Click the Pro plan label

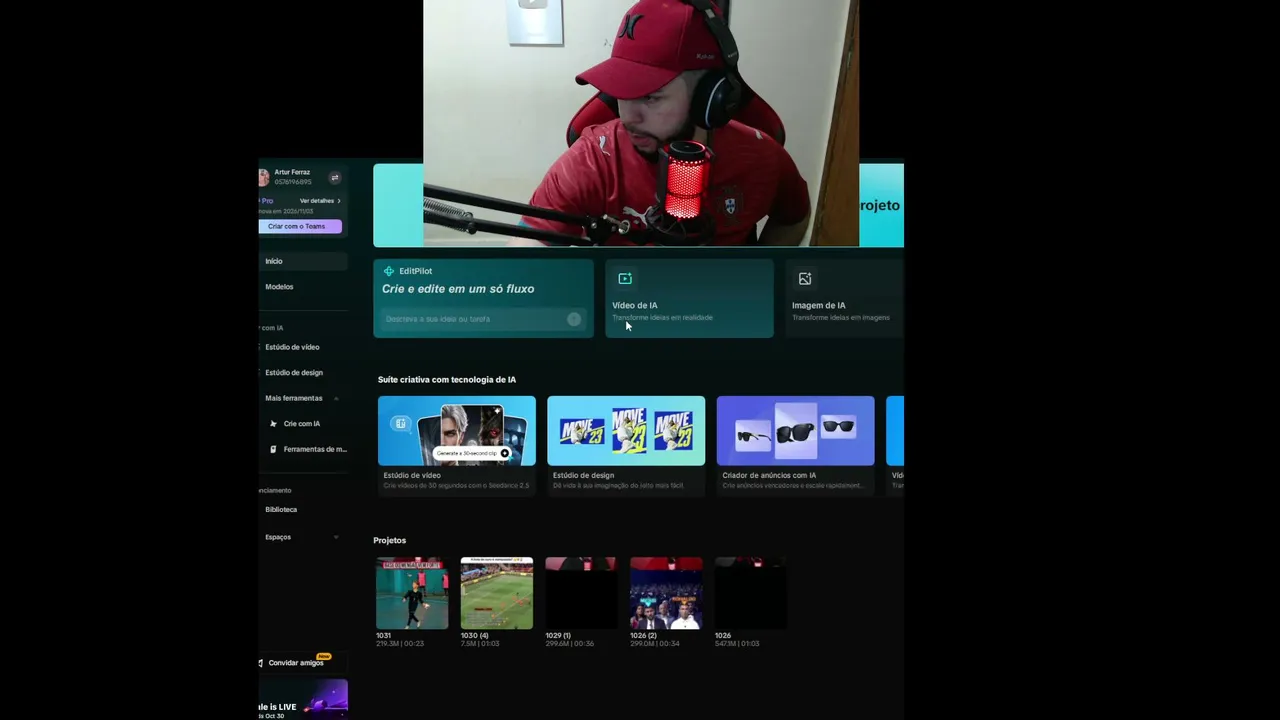(266, 201)
